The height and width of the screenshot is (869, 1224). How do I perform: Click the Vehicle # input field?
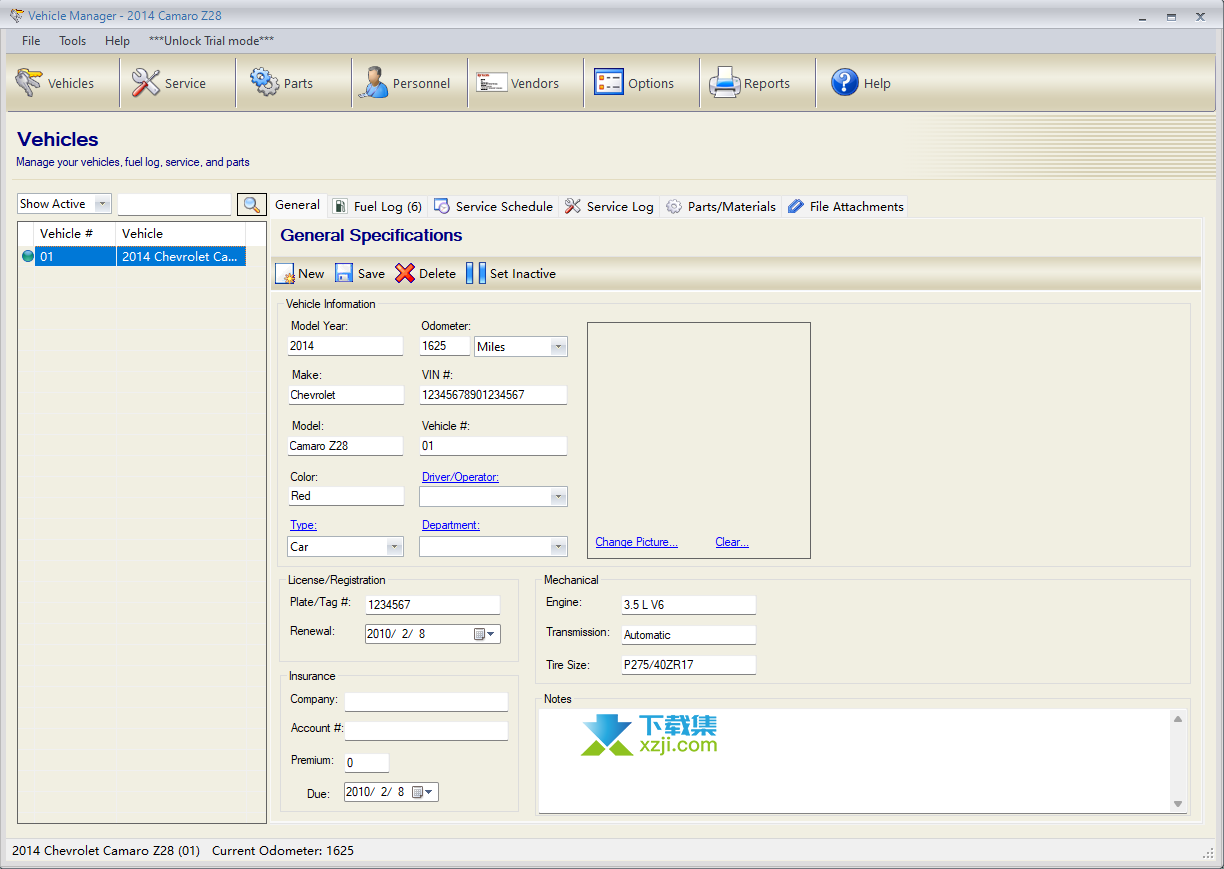[x=493, y=446]
